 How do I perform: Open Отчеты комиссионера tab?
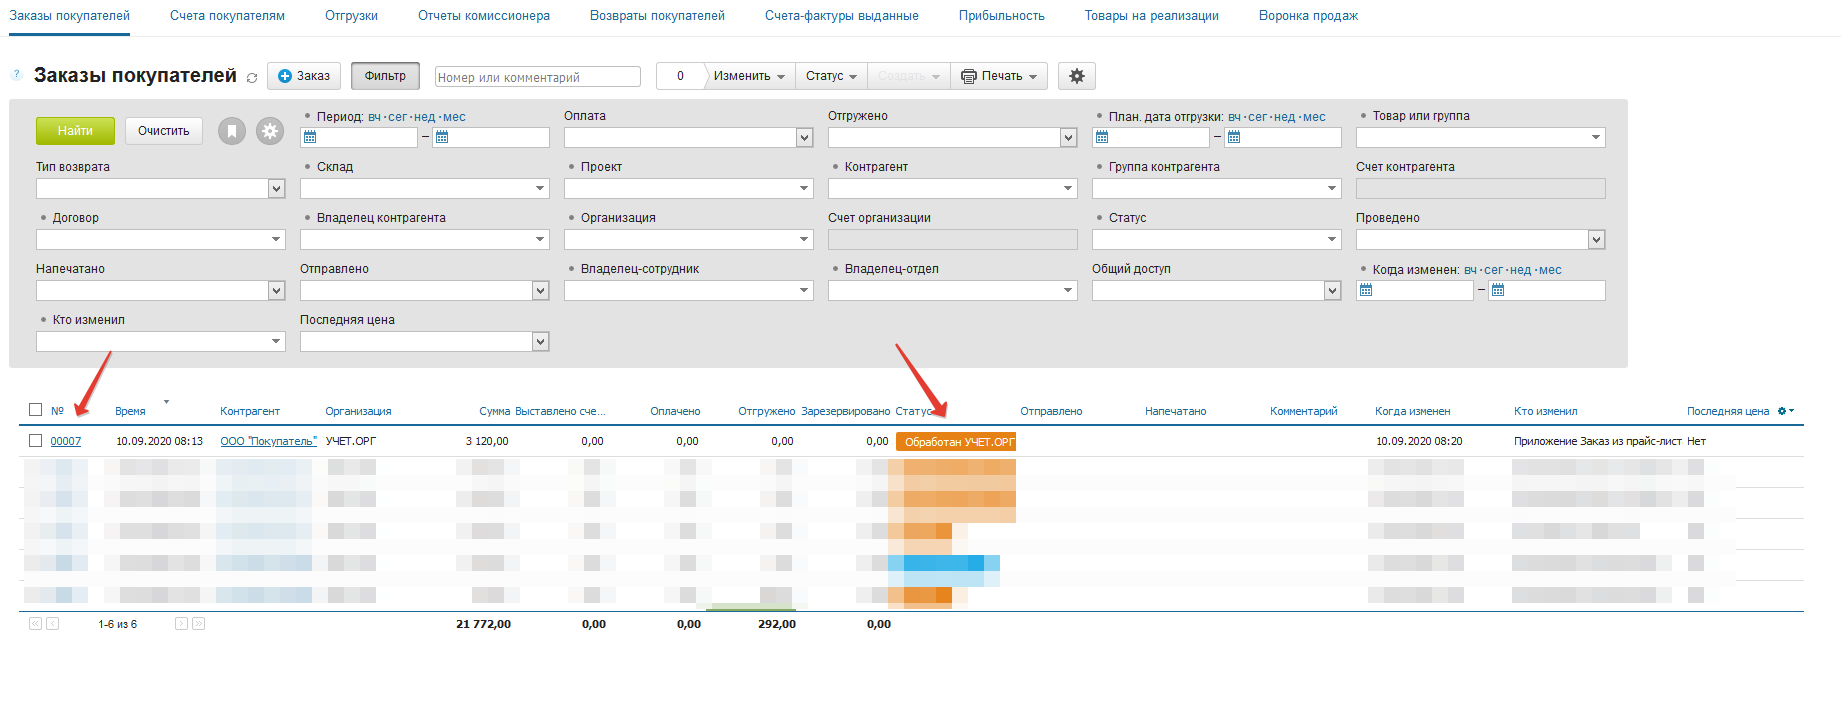click(x=484, y=16)
